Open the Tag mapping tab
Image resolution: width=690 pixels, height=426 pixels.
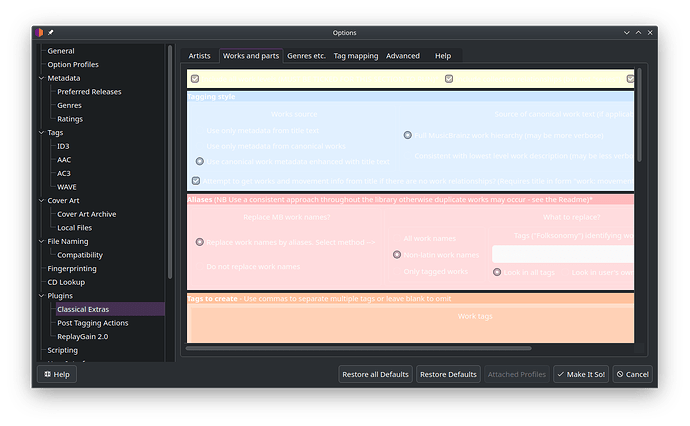355,56
